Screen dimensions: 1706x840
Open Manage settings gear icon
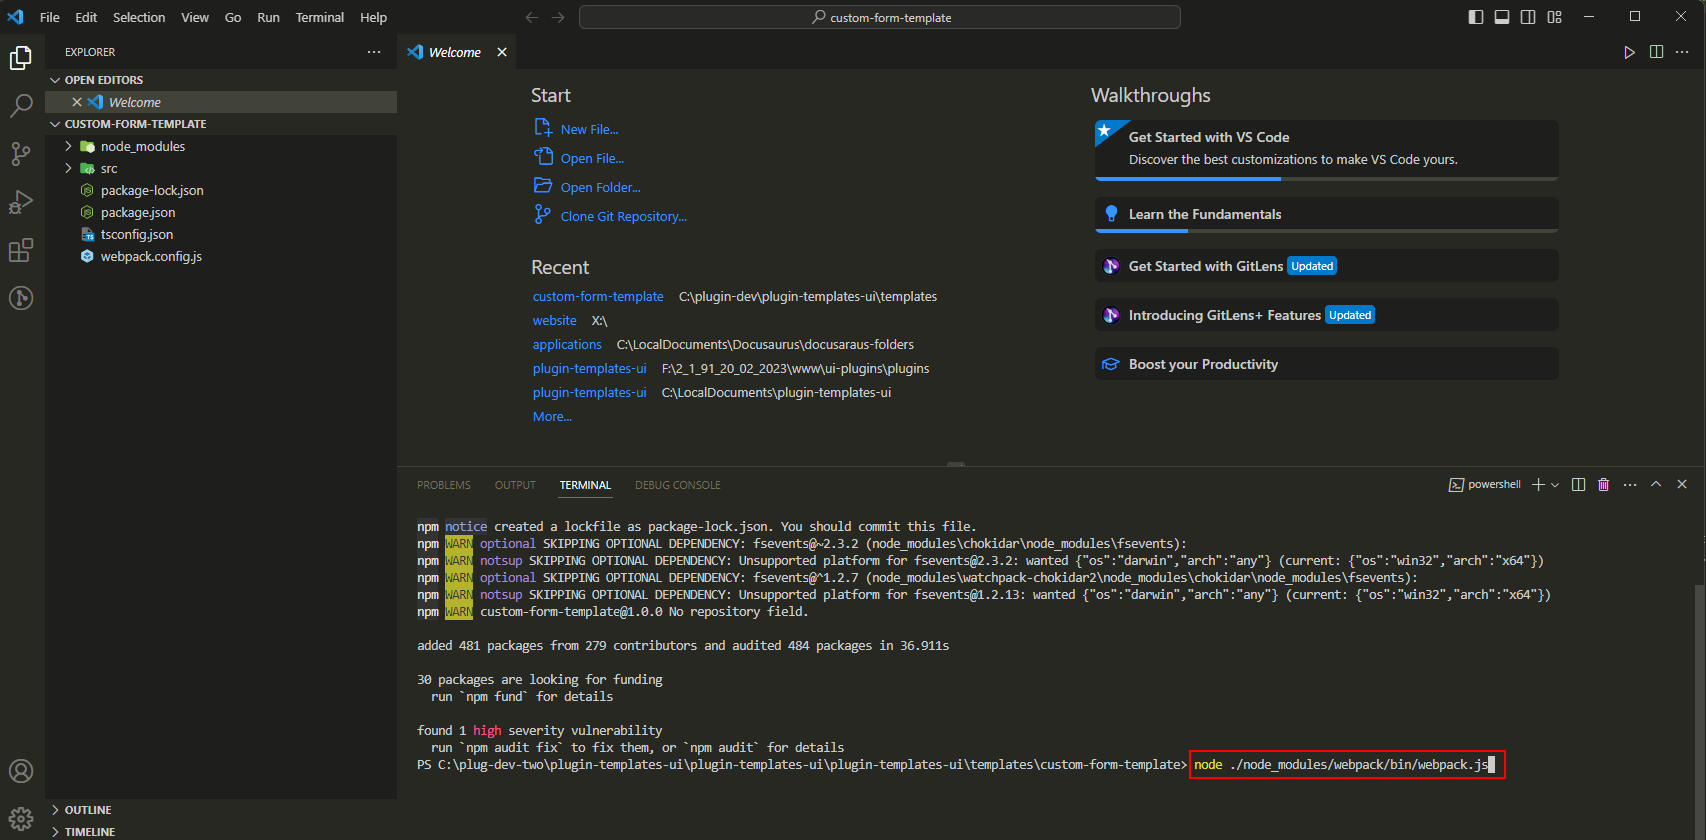click(21, 819)
